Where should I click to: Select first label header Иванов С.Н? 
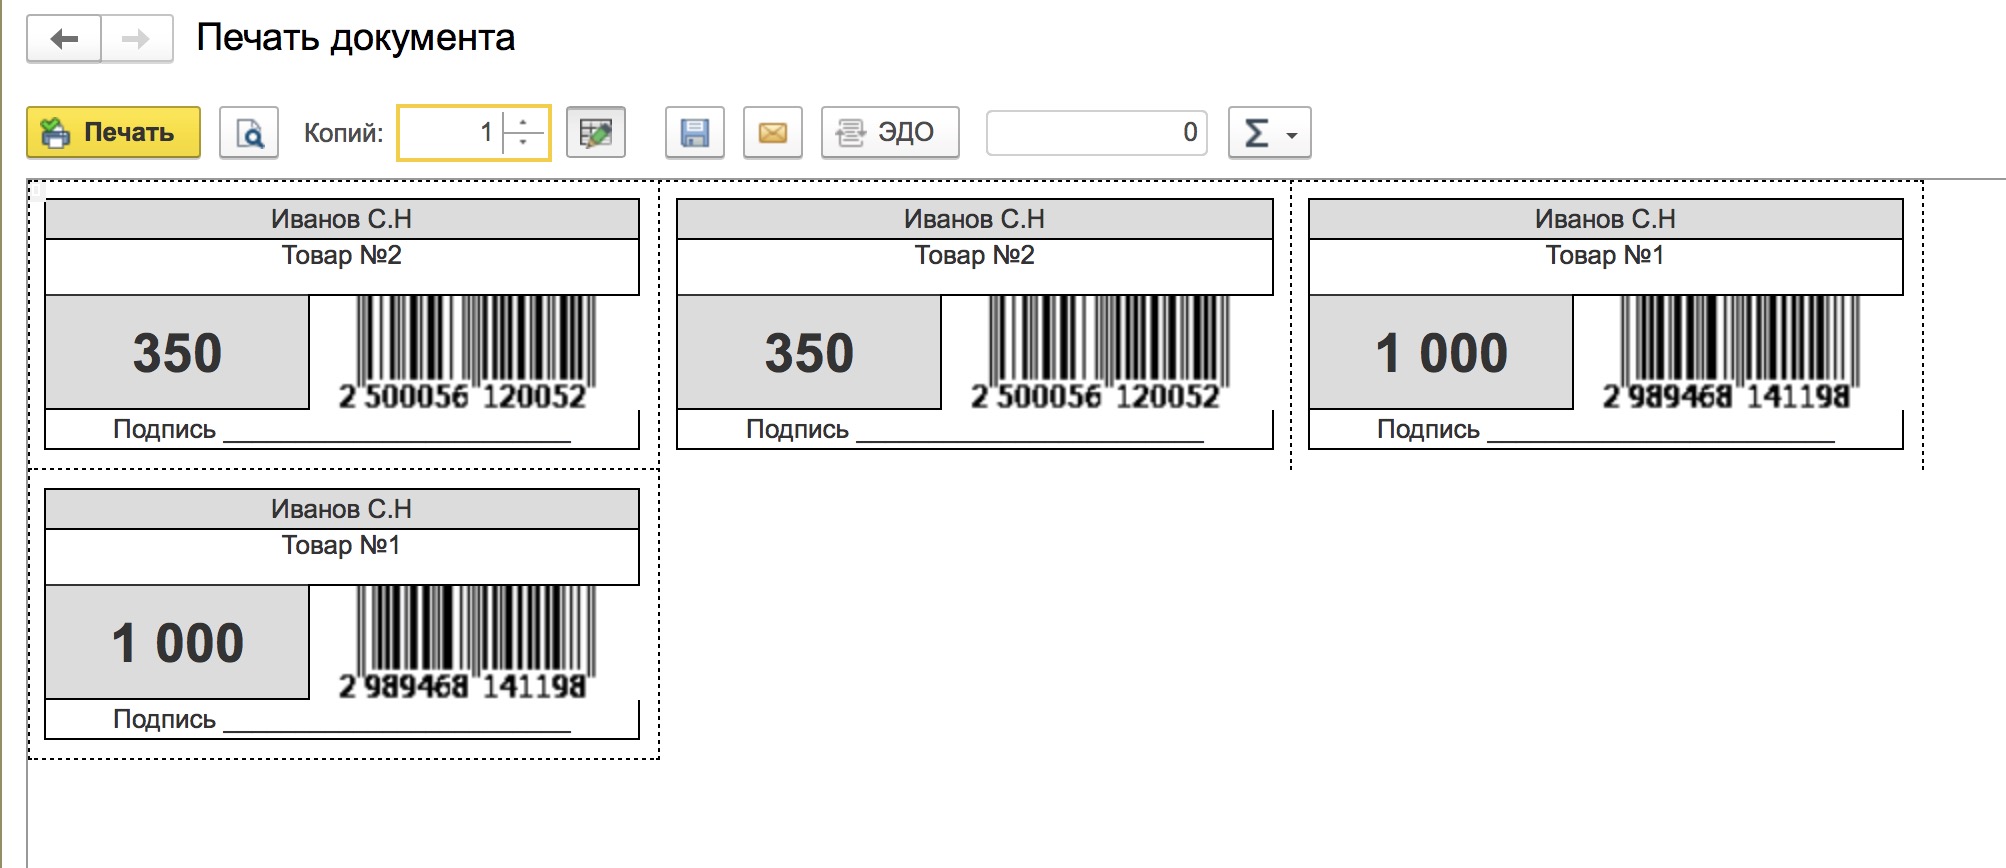point(342,219)
